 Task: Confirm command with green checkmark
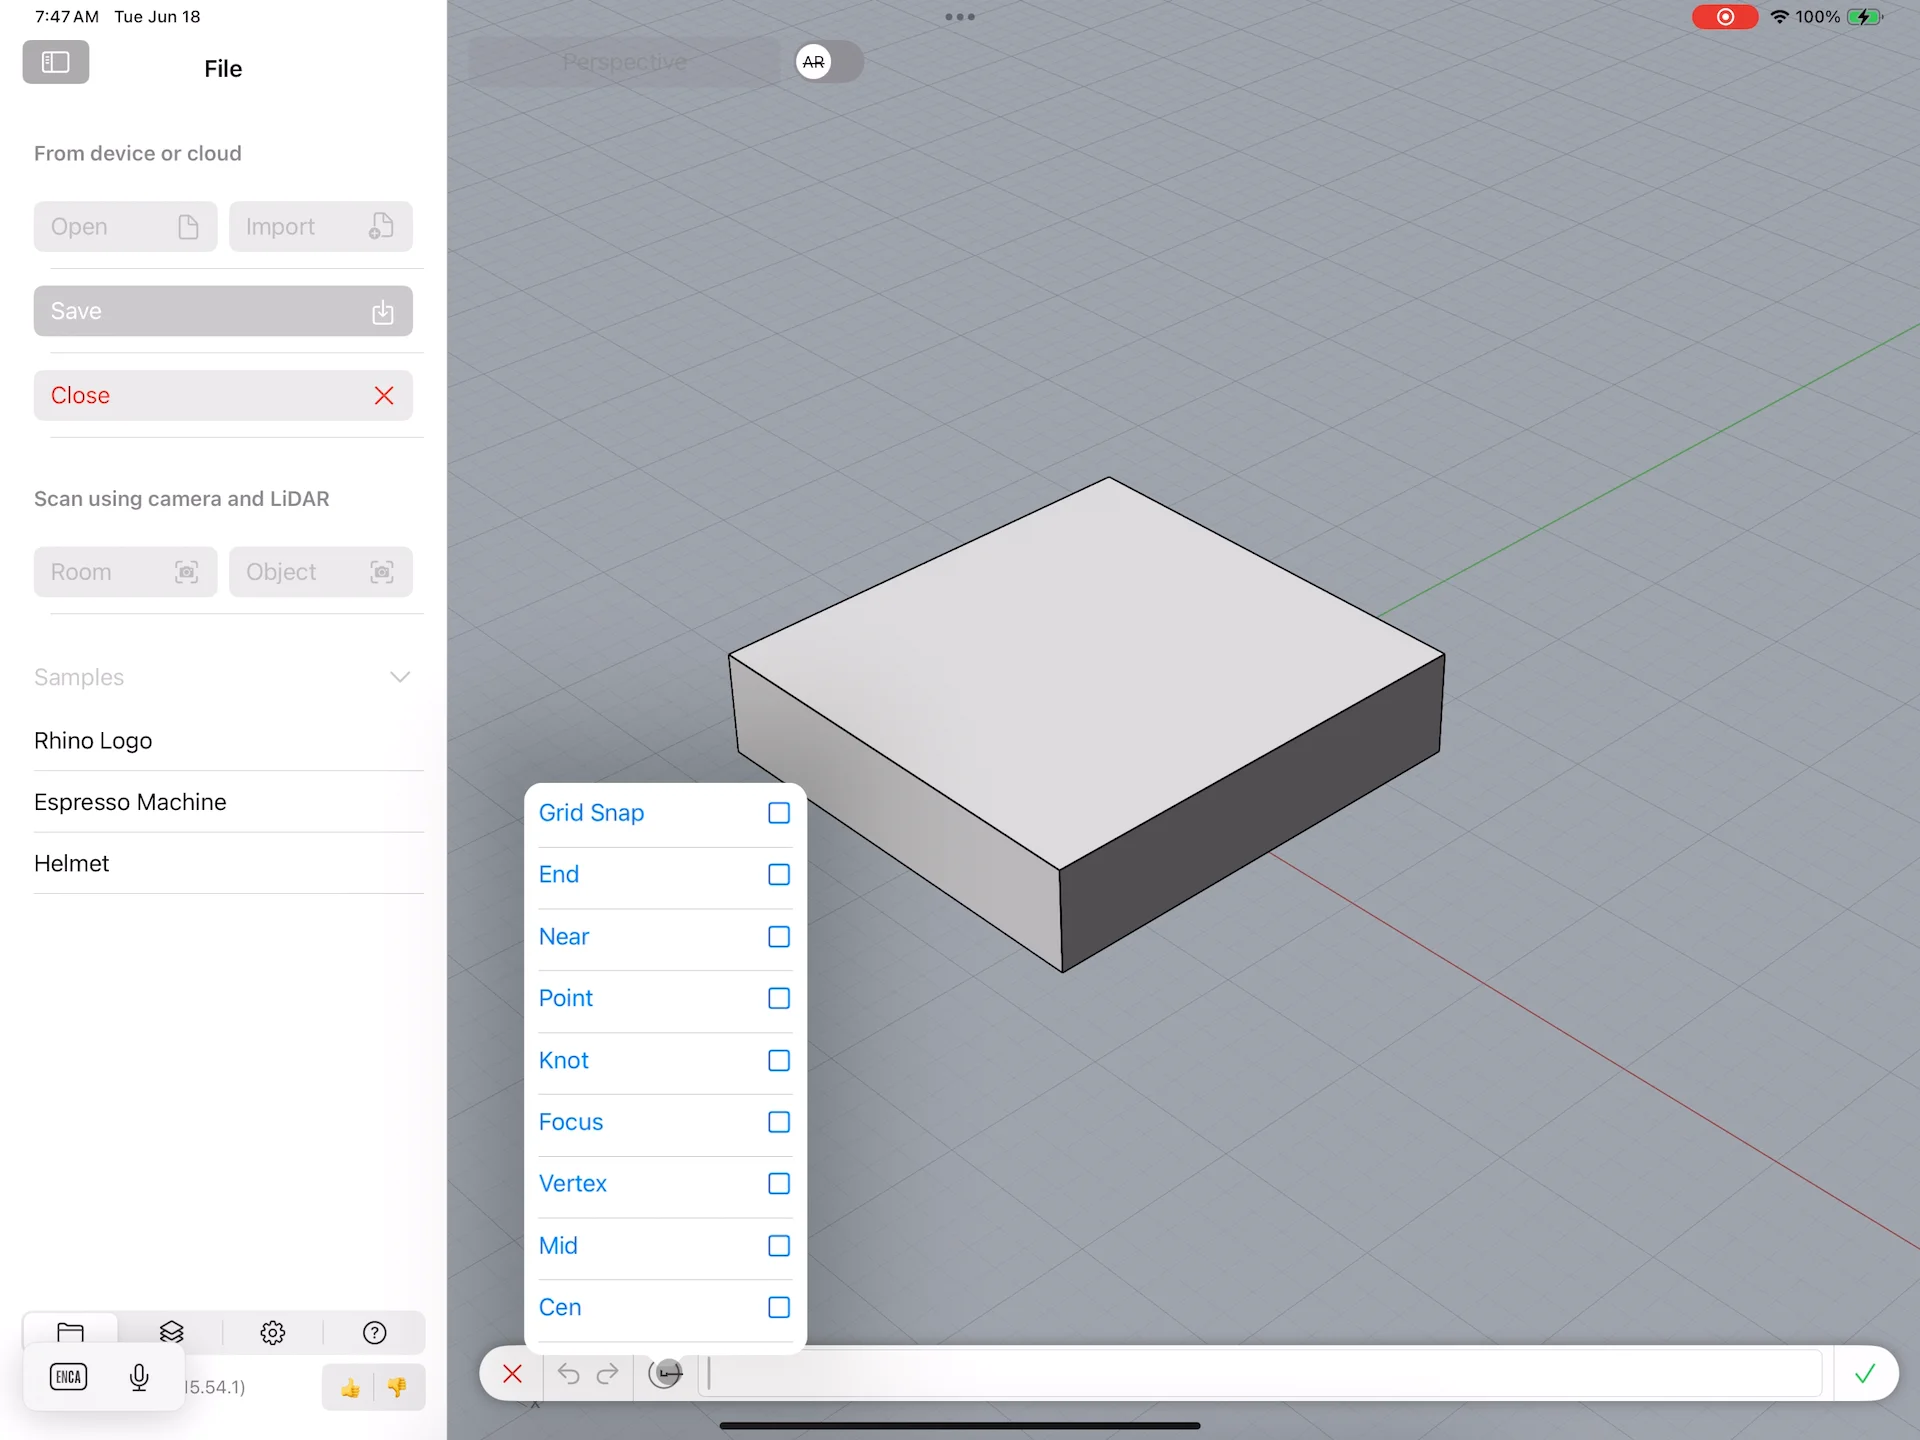1864,1374
